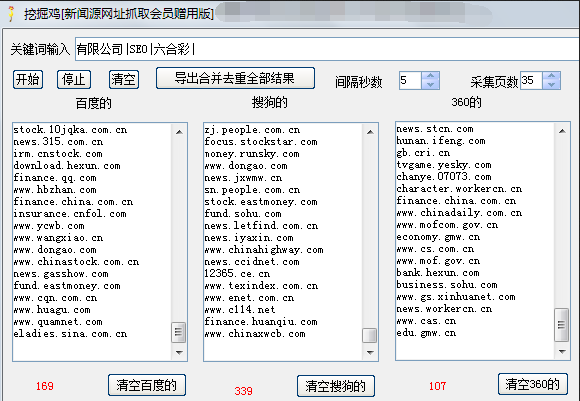Select fund.sohu.com row
The width and height of the screenshot is (580, 401).
(243, 214)
